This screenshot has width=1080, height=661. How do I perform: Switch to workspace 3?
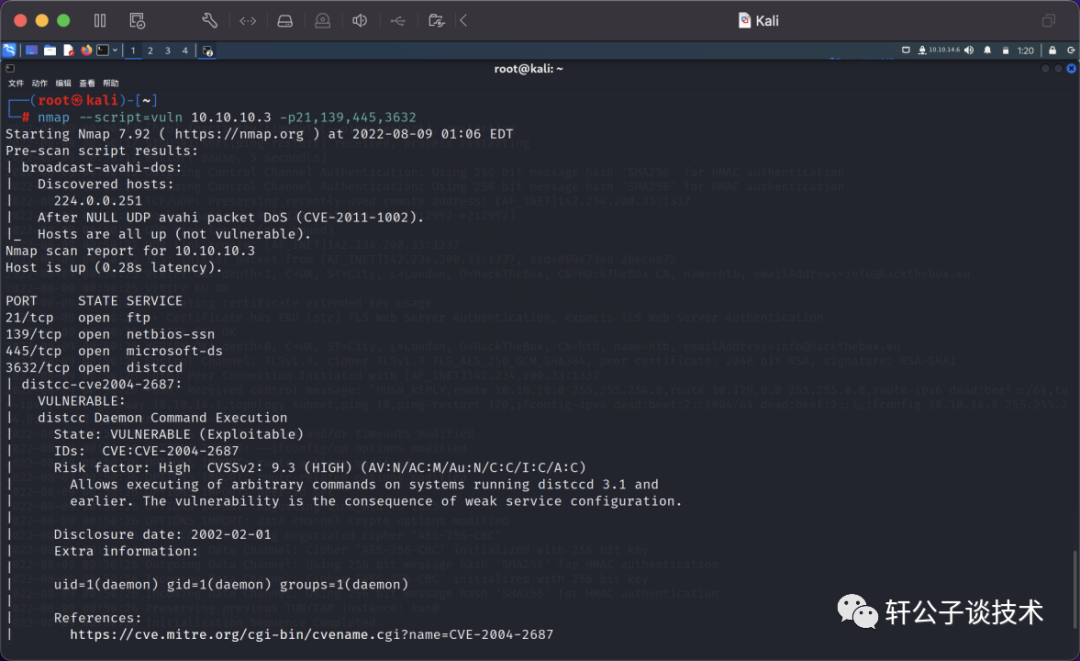[167, 50]
